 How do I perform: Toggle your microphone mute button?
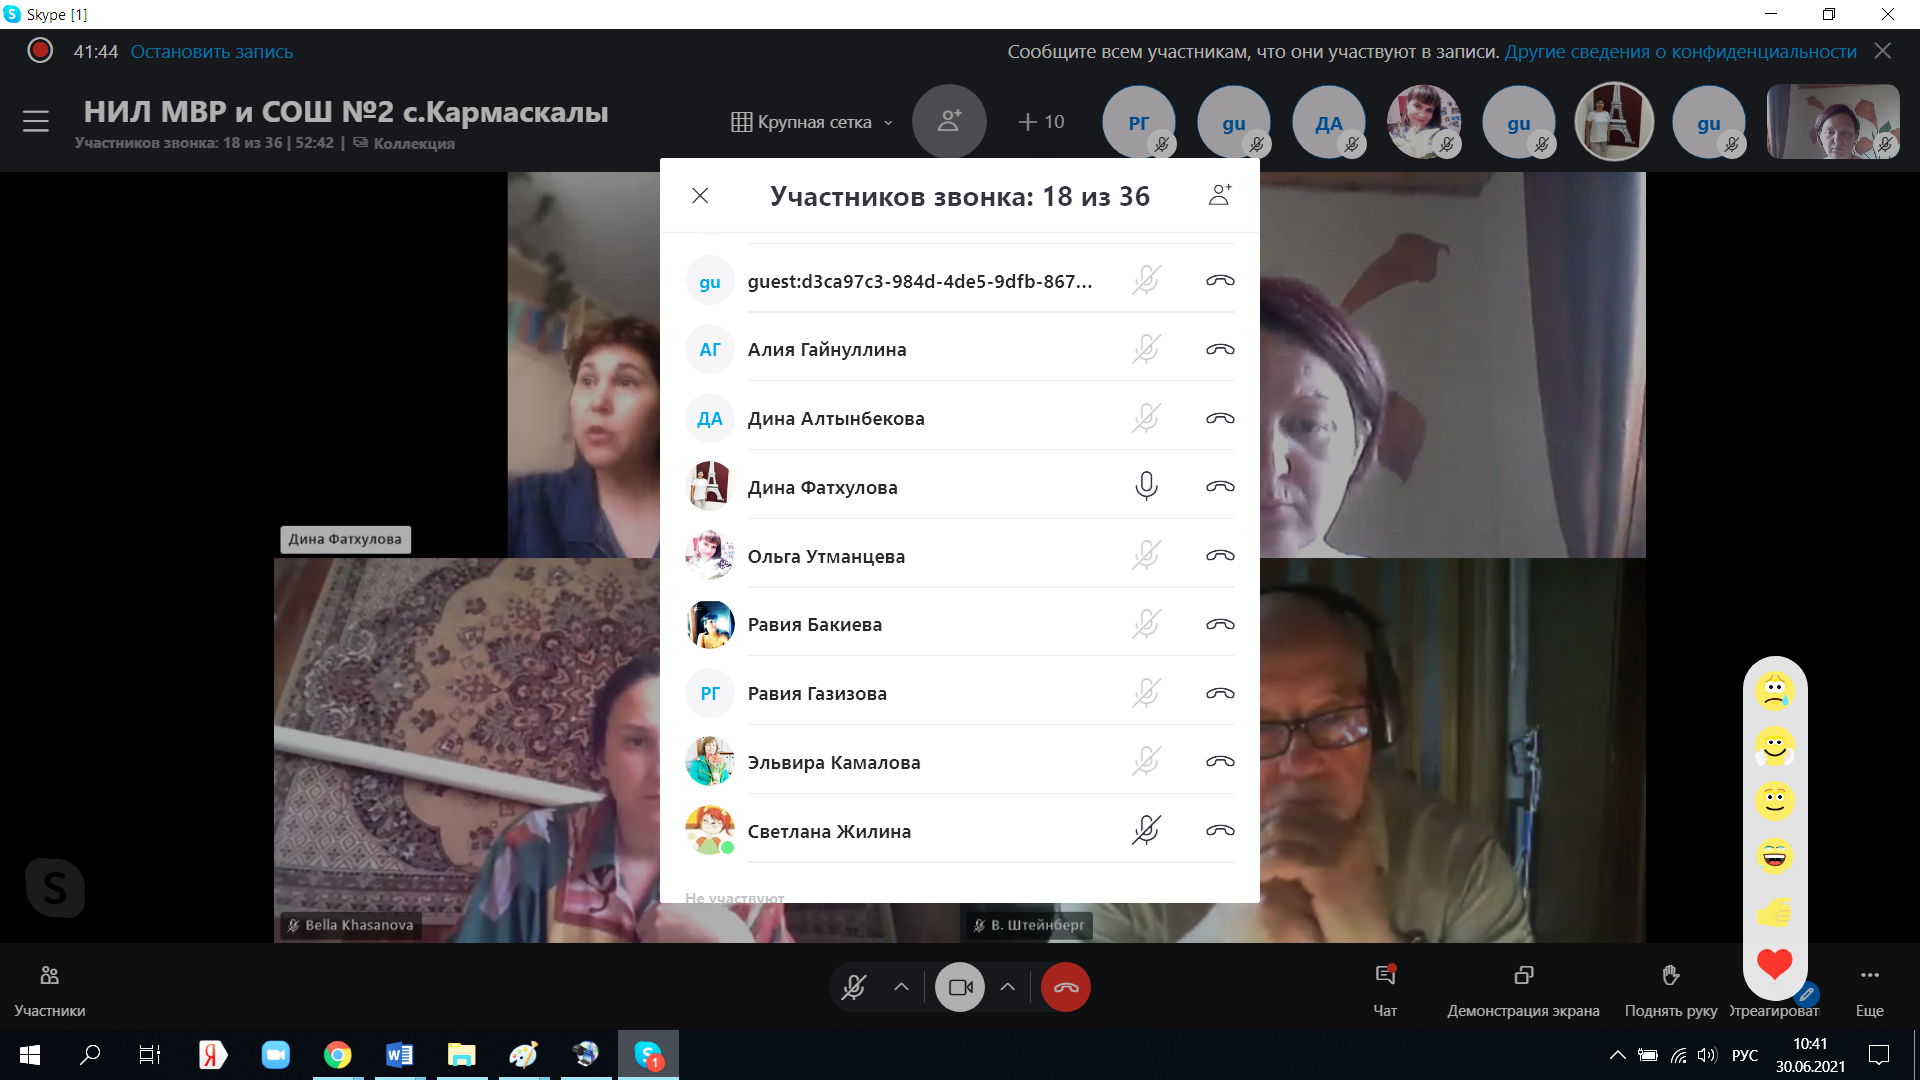click(x=854, y=987)
